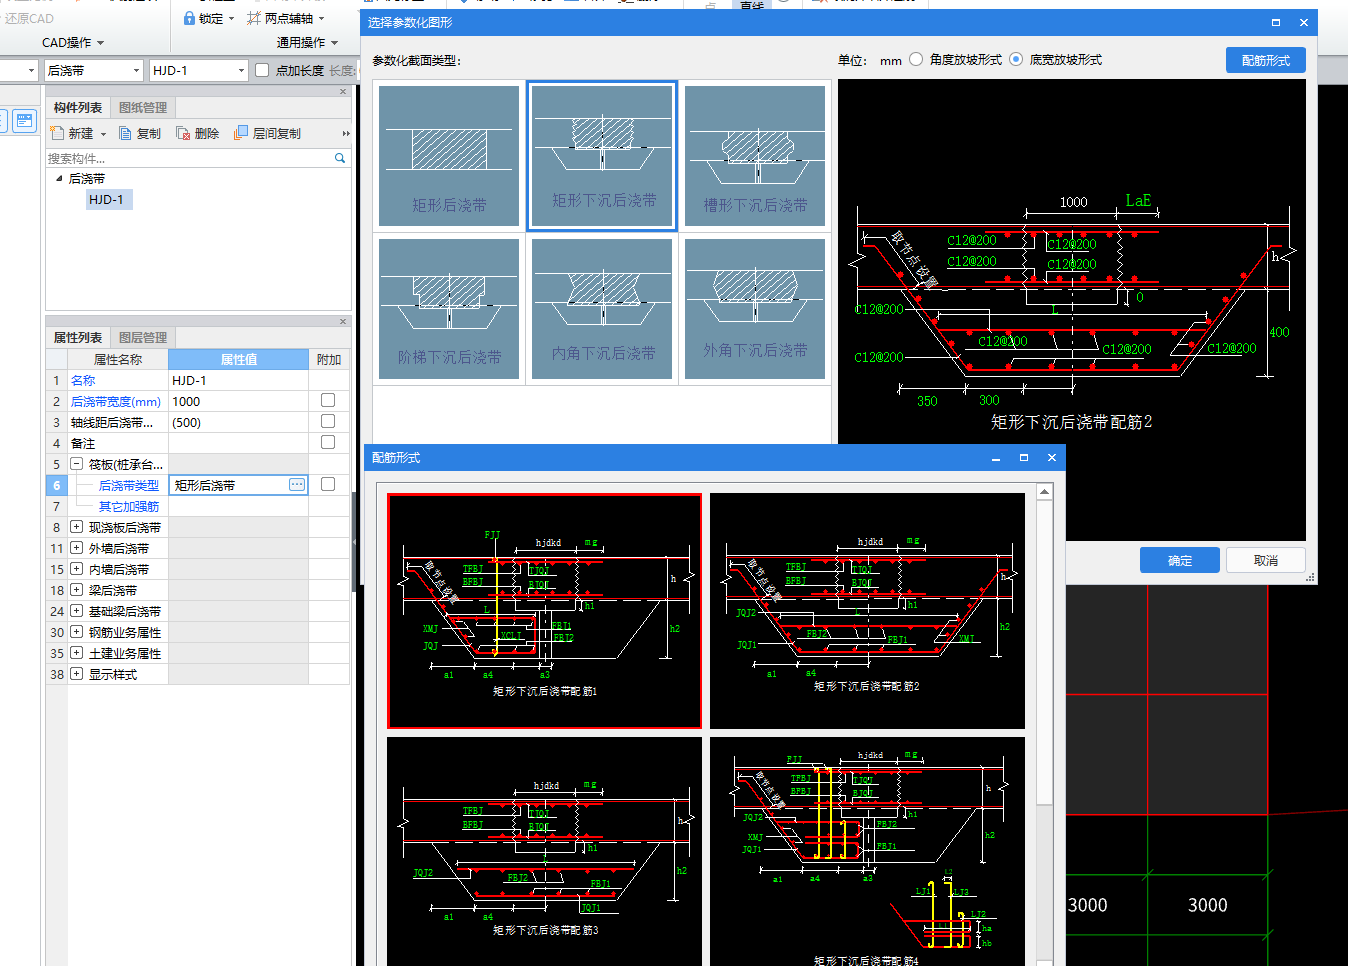Image resolution: width=1348 pixels, height=966 pixels.
Task: Click the inter-floor copy (层间复制) icon
Action: coord(241,133)
